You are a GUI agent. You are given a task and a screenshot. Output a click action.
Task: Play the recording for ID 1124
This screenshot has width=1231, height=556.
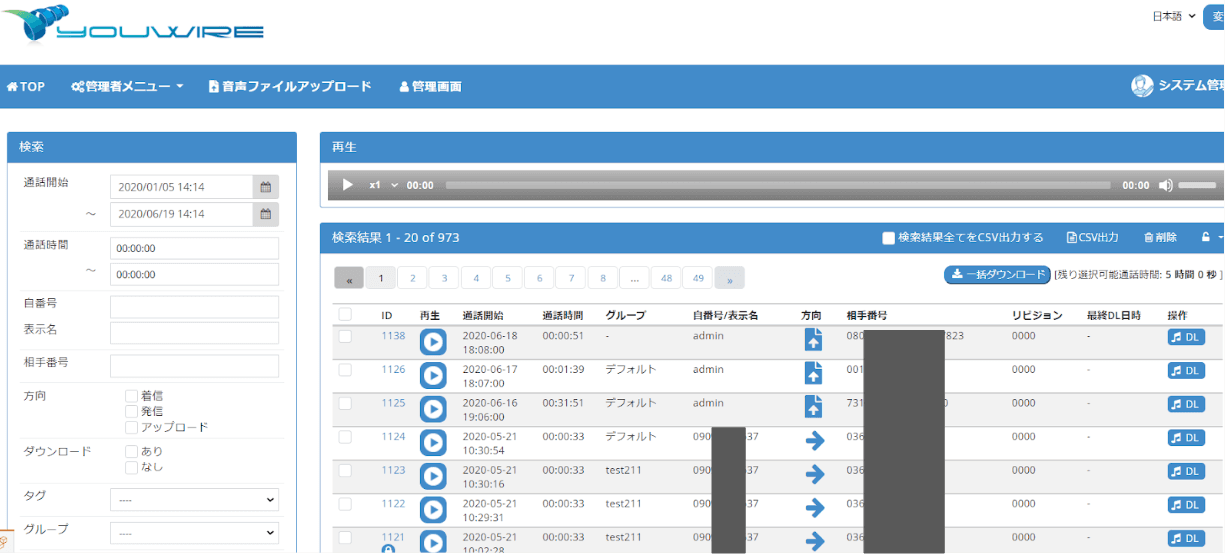pos(432,443)
